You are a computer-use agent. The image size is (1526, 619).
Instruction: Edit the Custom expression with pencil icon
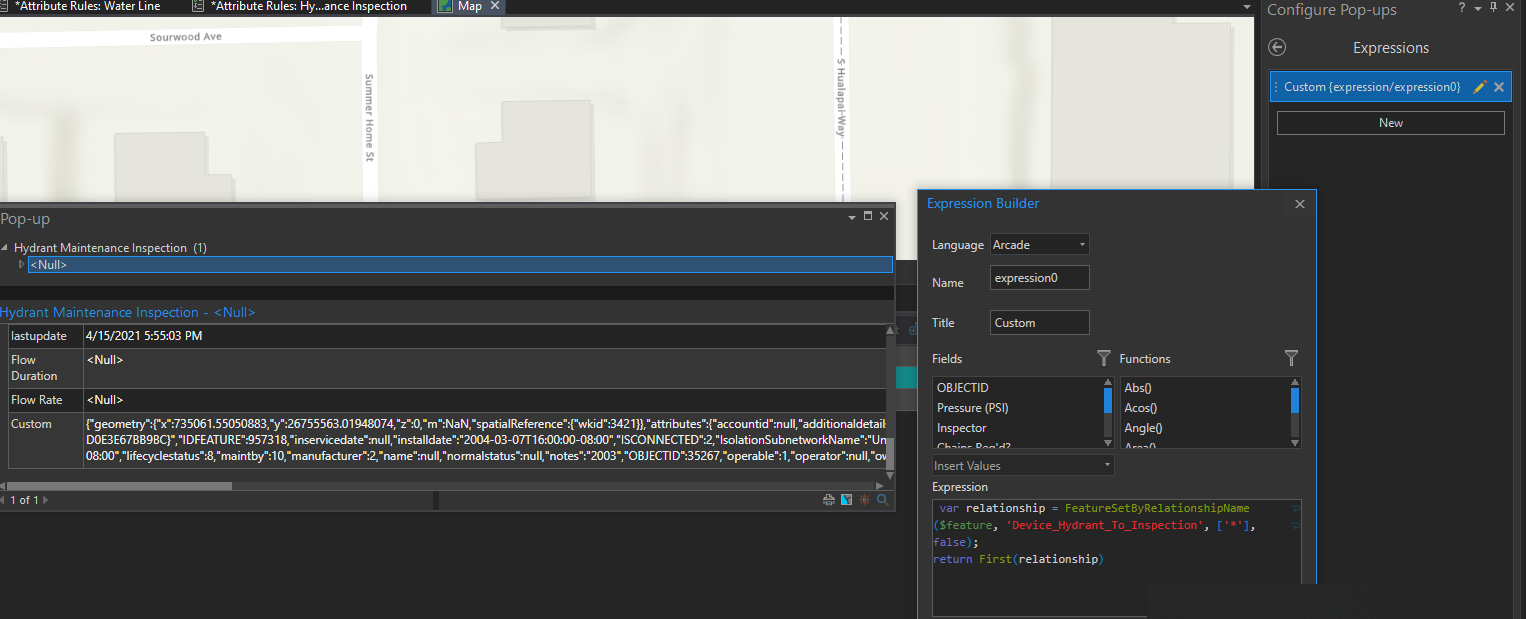1480,87
